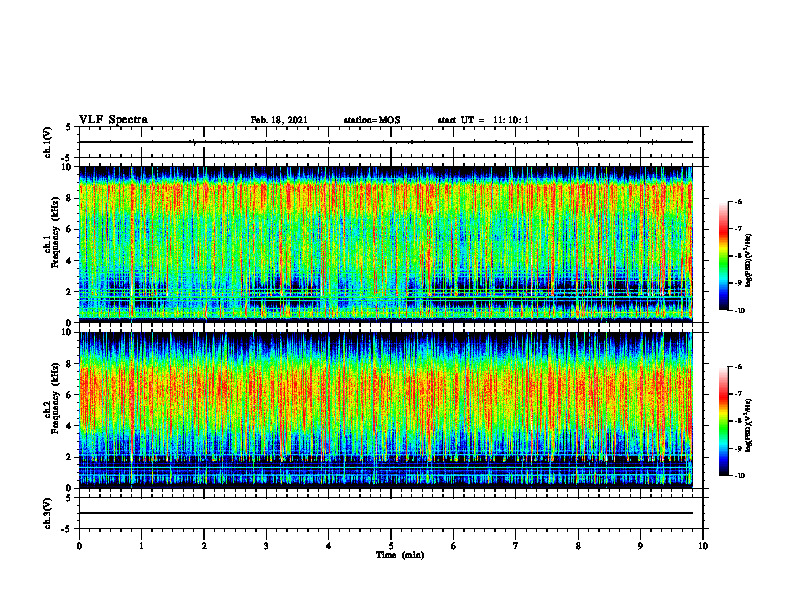
Task: Click the ch.2 spectrogram panel
Action: (x=385, y=410)
